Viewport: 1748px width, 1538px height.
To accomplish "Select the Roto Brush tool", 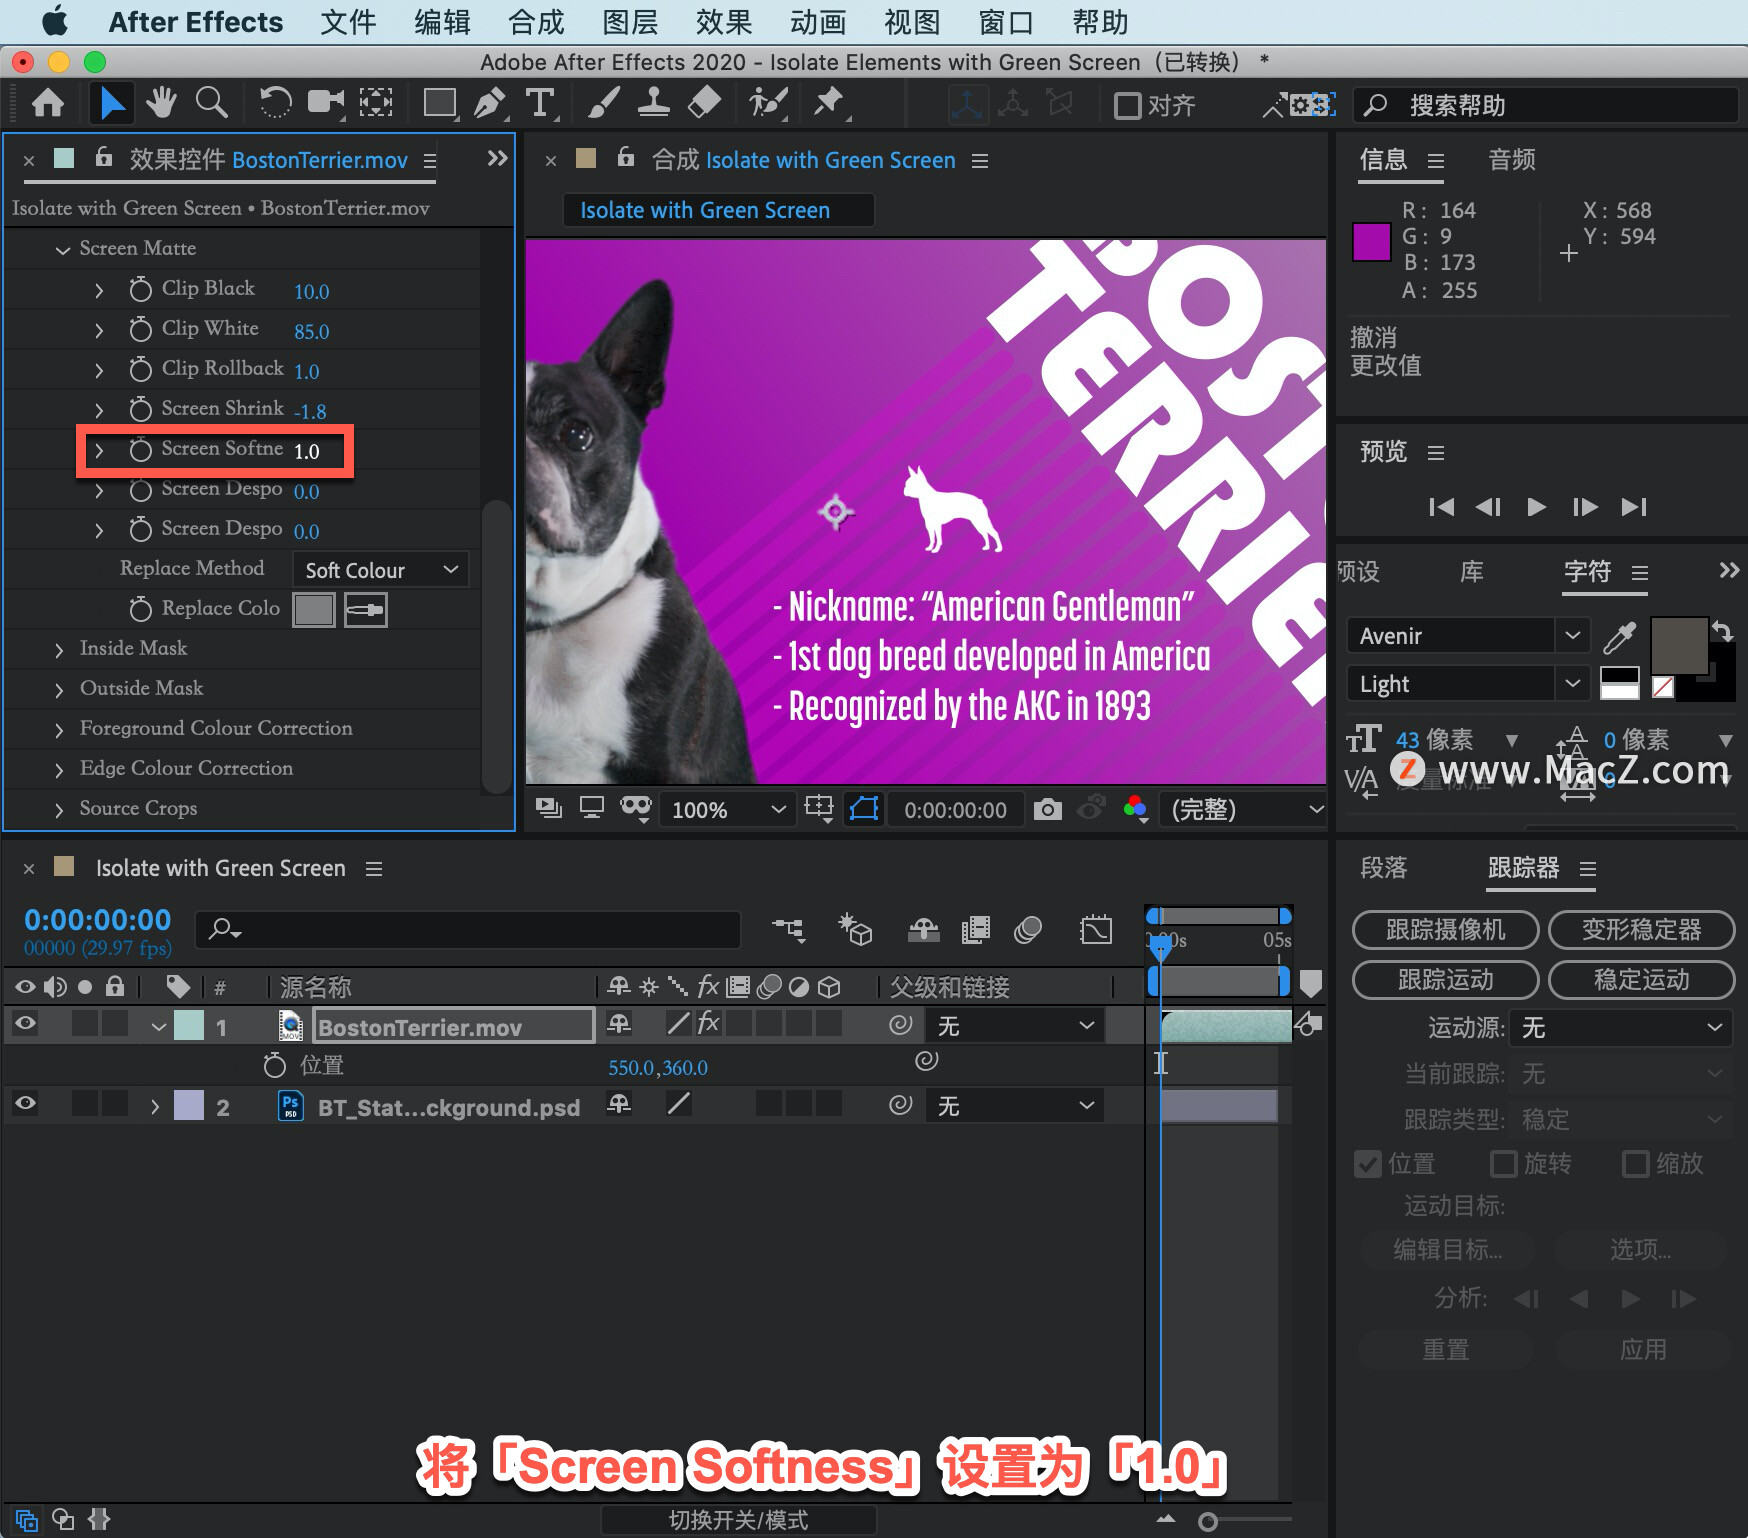I will click(x=768, y=103).
